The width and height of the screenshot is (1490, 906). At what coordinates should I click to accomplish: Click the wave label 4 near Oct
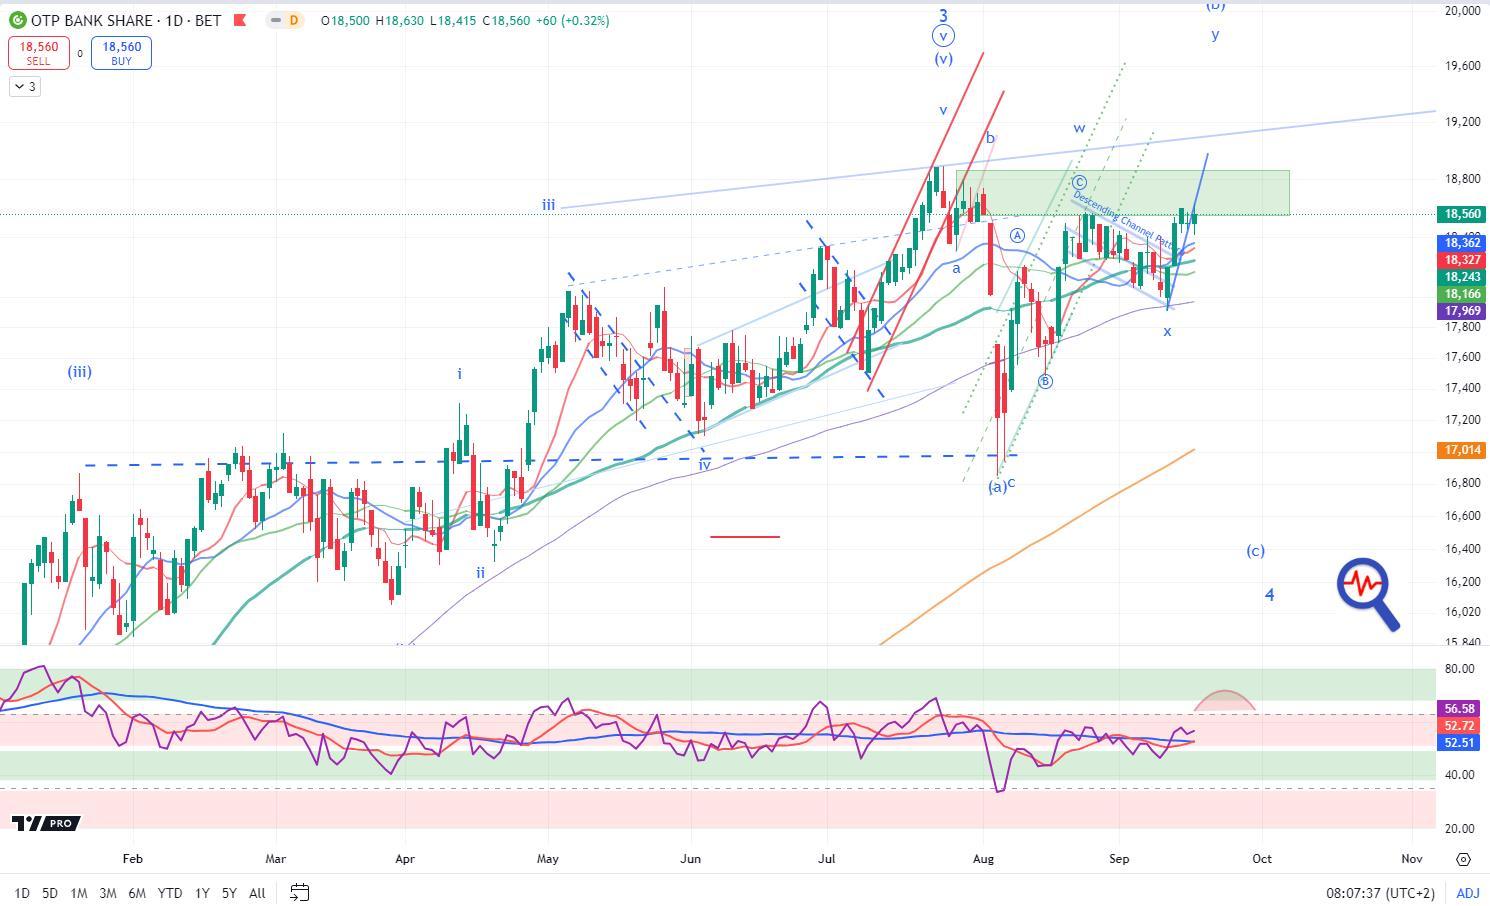(1270, 595)
